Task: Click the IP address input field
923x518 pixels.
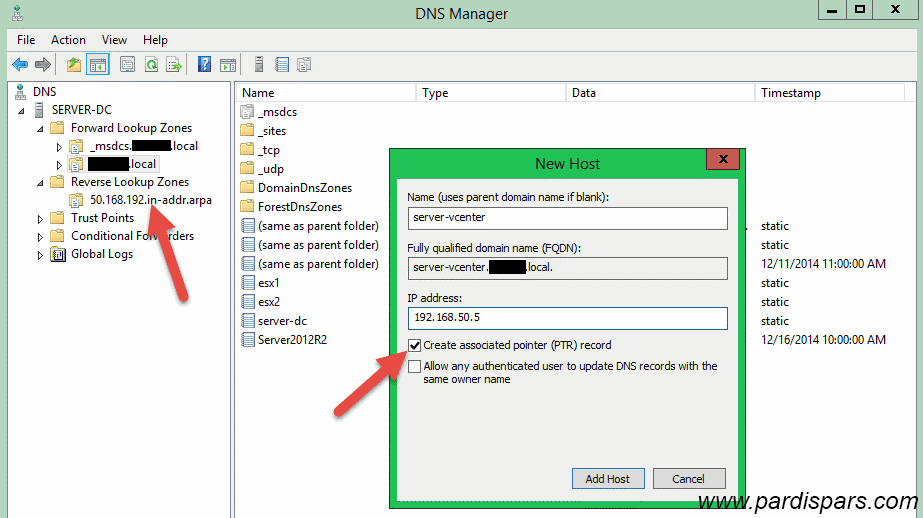Action: pyautogui.click(x=567, y=318)
